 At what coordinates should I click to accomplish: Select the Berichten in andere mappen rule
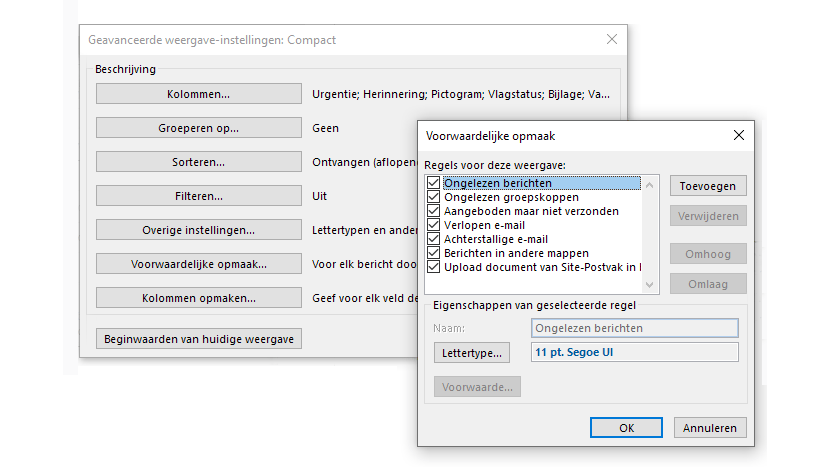point(516,253)
